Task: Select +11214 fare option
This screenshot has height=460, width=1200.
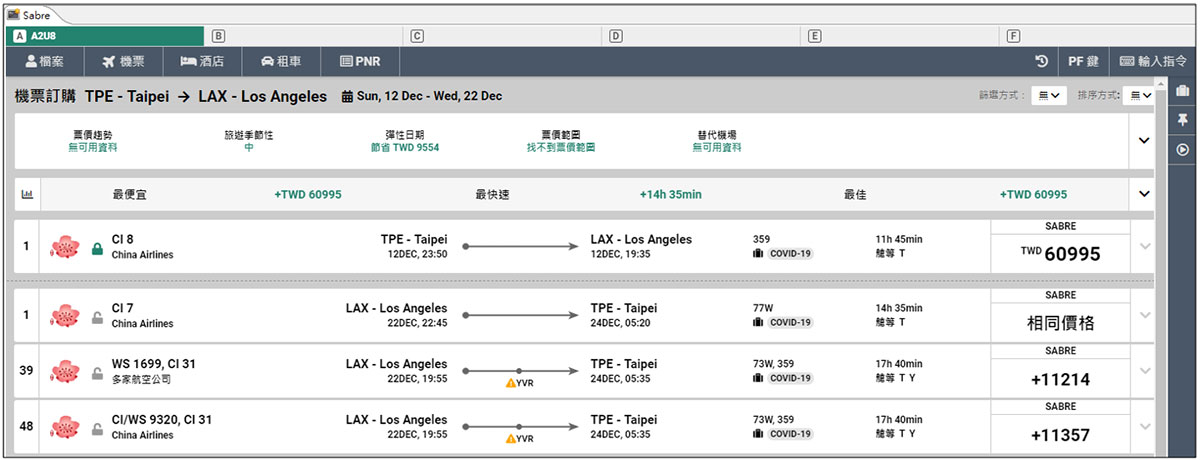Action: tap(1061, 379)
